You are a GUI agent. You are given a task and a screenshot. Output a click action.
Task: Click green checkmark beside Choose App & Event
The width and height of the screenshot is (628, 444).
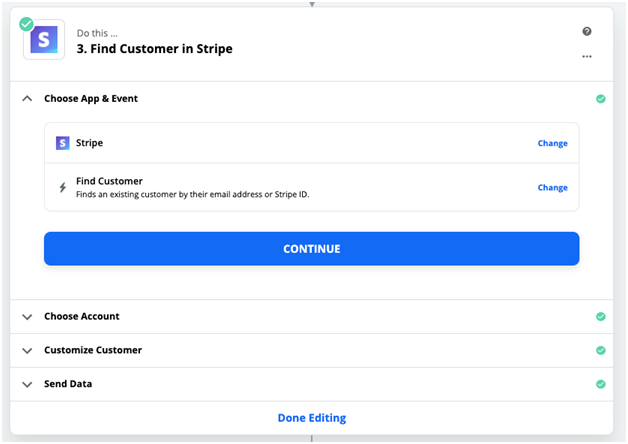[x=600, y=98]
